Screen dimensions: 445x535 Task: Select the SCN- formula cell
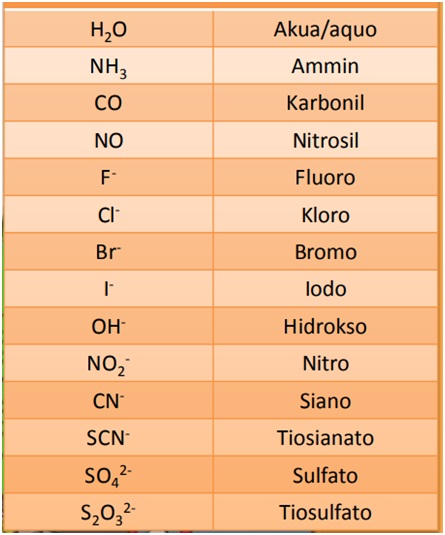click(109, 437)
